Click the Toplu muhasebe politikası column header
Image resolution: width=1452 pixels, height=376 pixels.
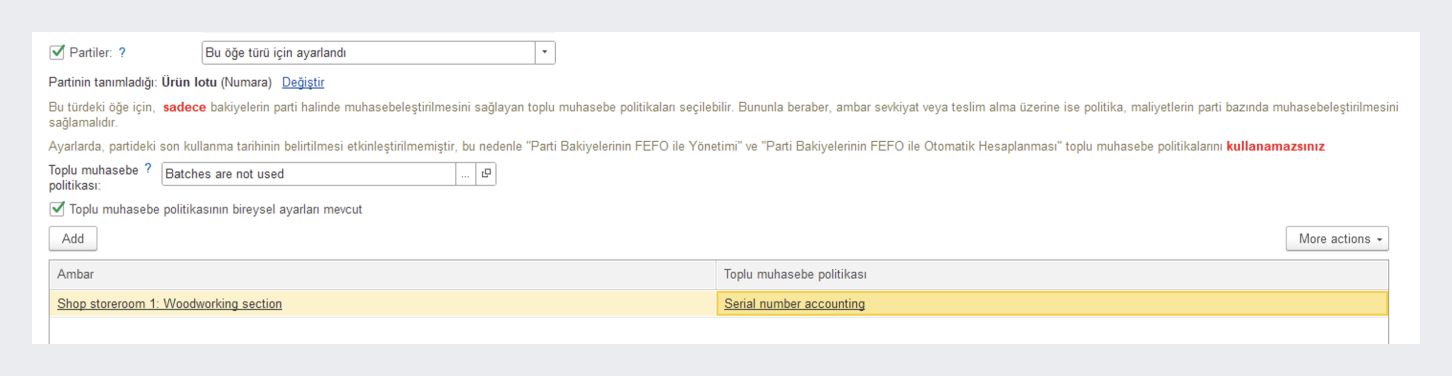coord(1052,274)
